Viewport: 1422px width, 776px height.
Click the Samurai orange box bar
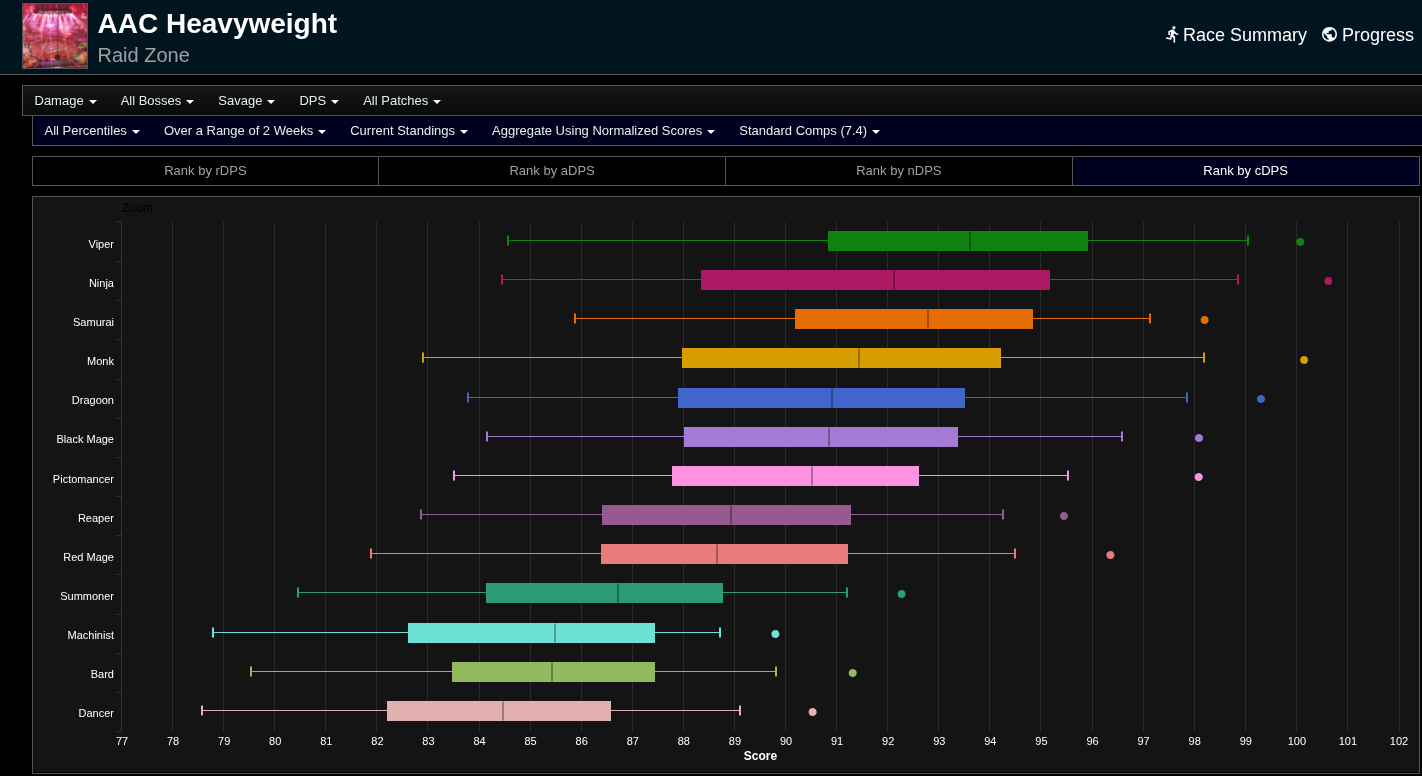pyautogui.click(x=914, y=319)
